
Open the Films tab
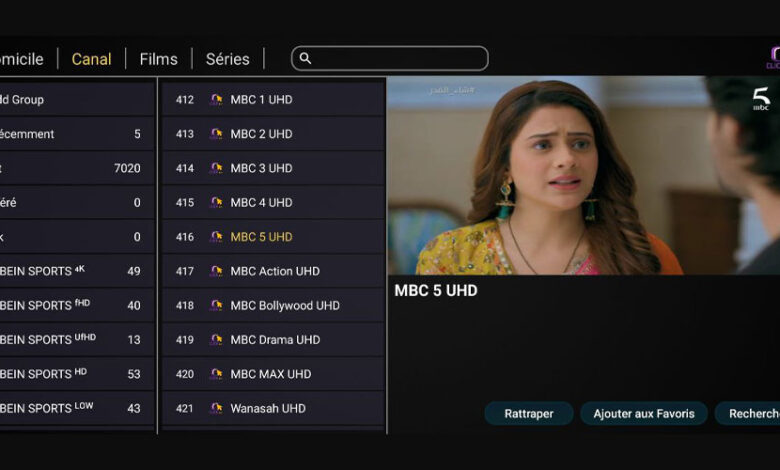pyautogui.click(x=159, y=59)
